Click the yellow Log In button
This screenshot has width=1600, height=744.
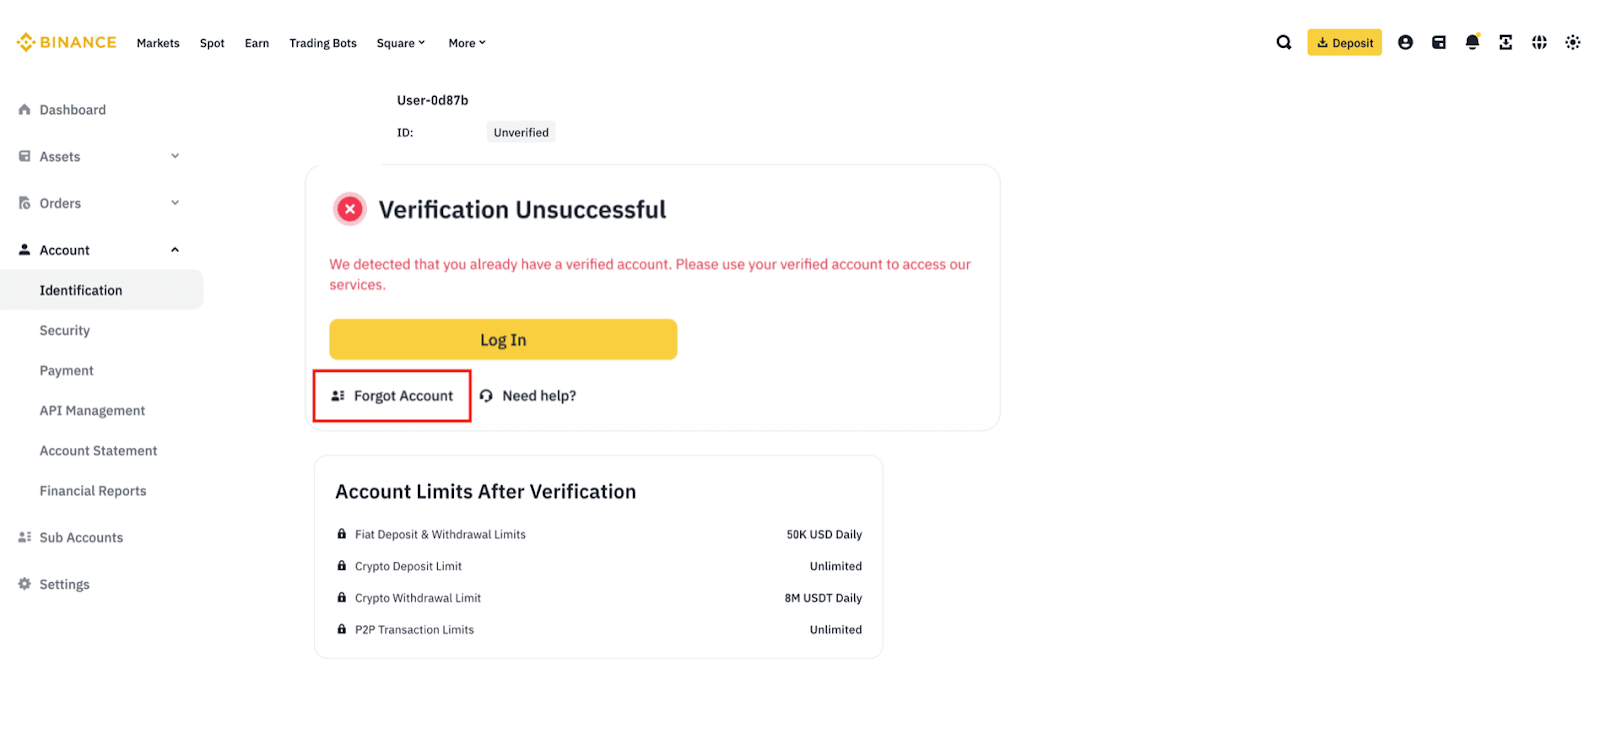coord(503,340)
